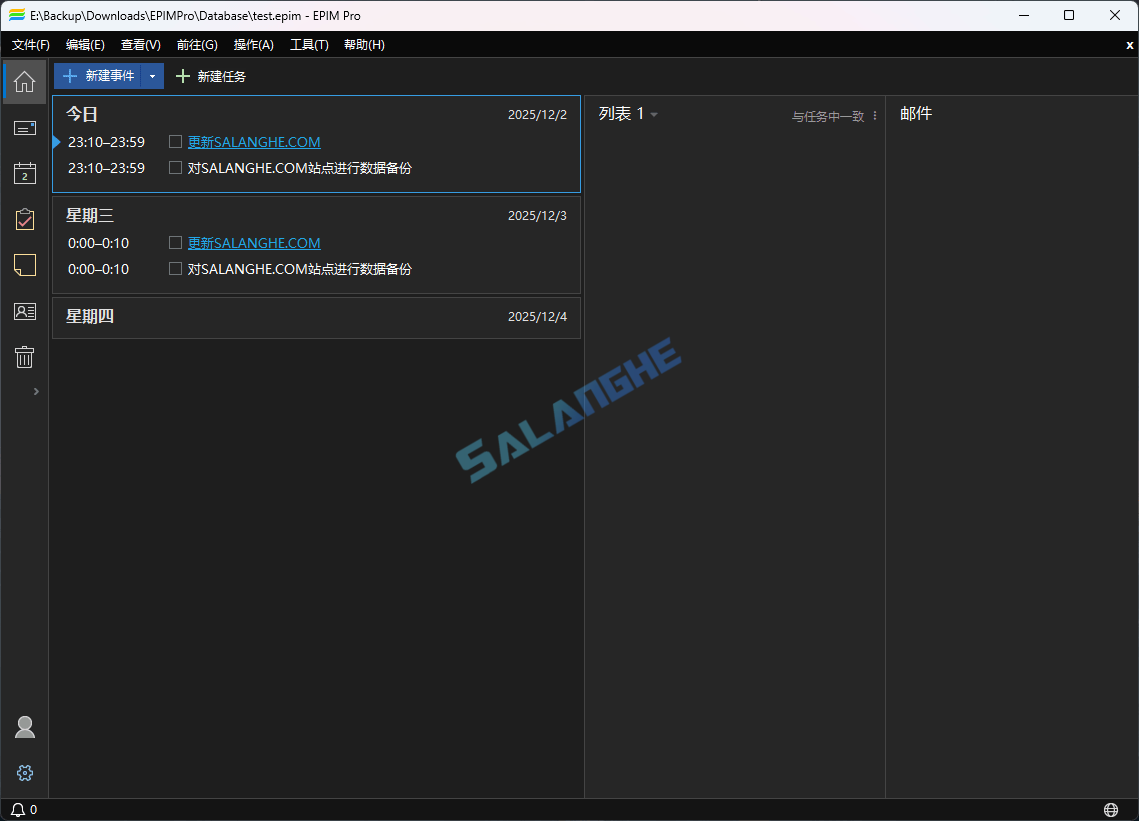Viewport: 1139px width, 821px height.
Task: Open the user account profile icon
Action: pos(25,727)
